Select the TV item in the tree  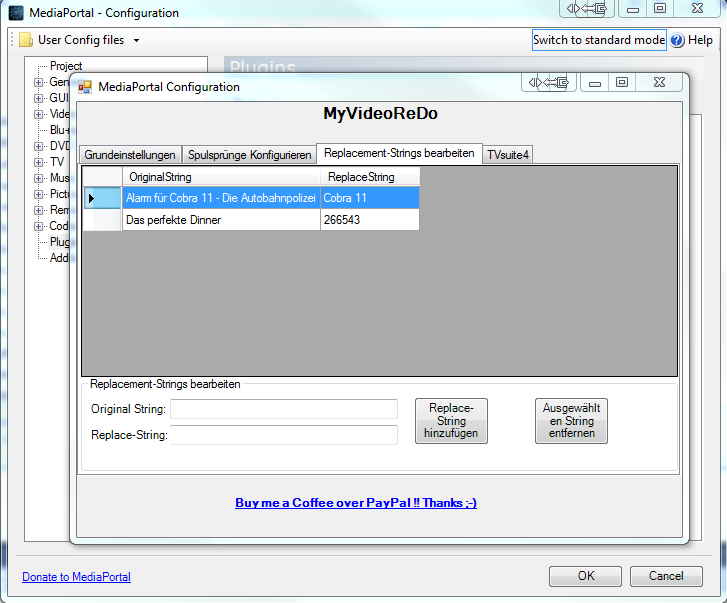coord(57,162)
